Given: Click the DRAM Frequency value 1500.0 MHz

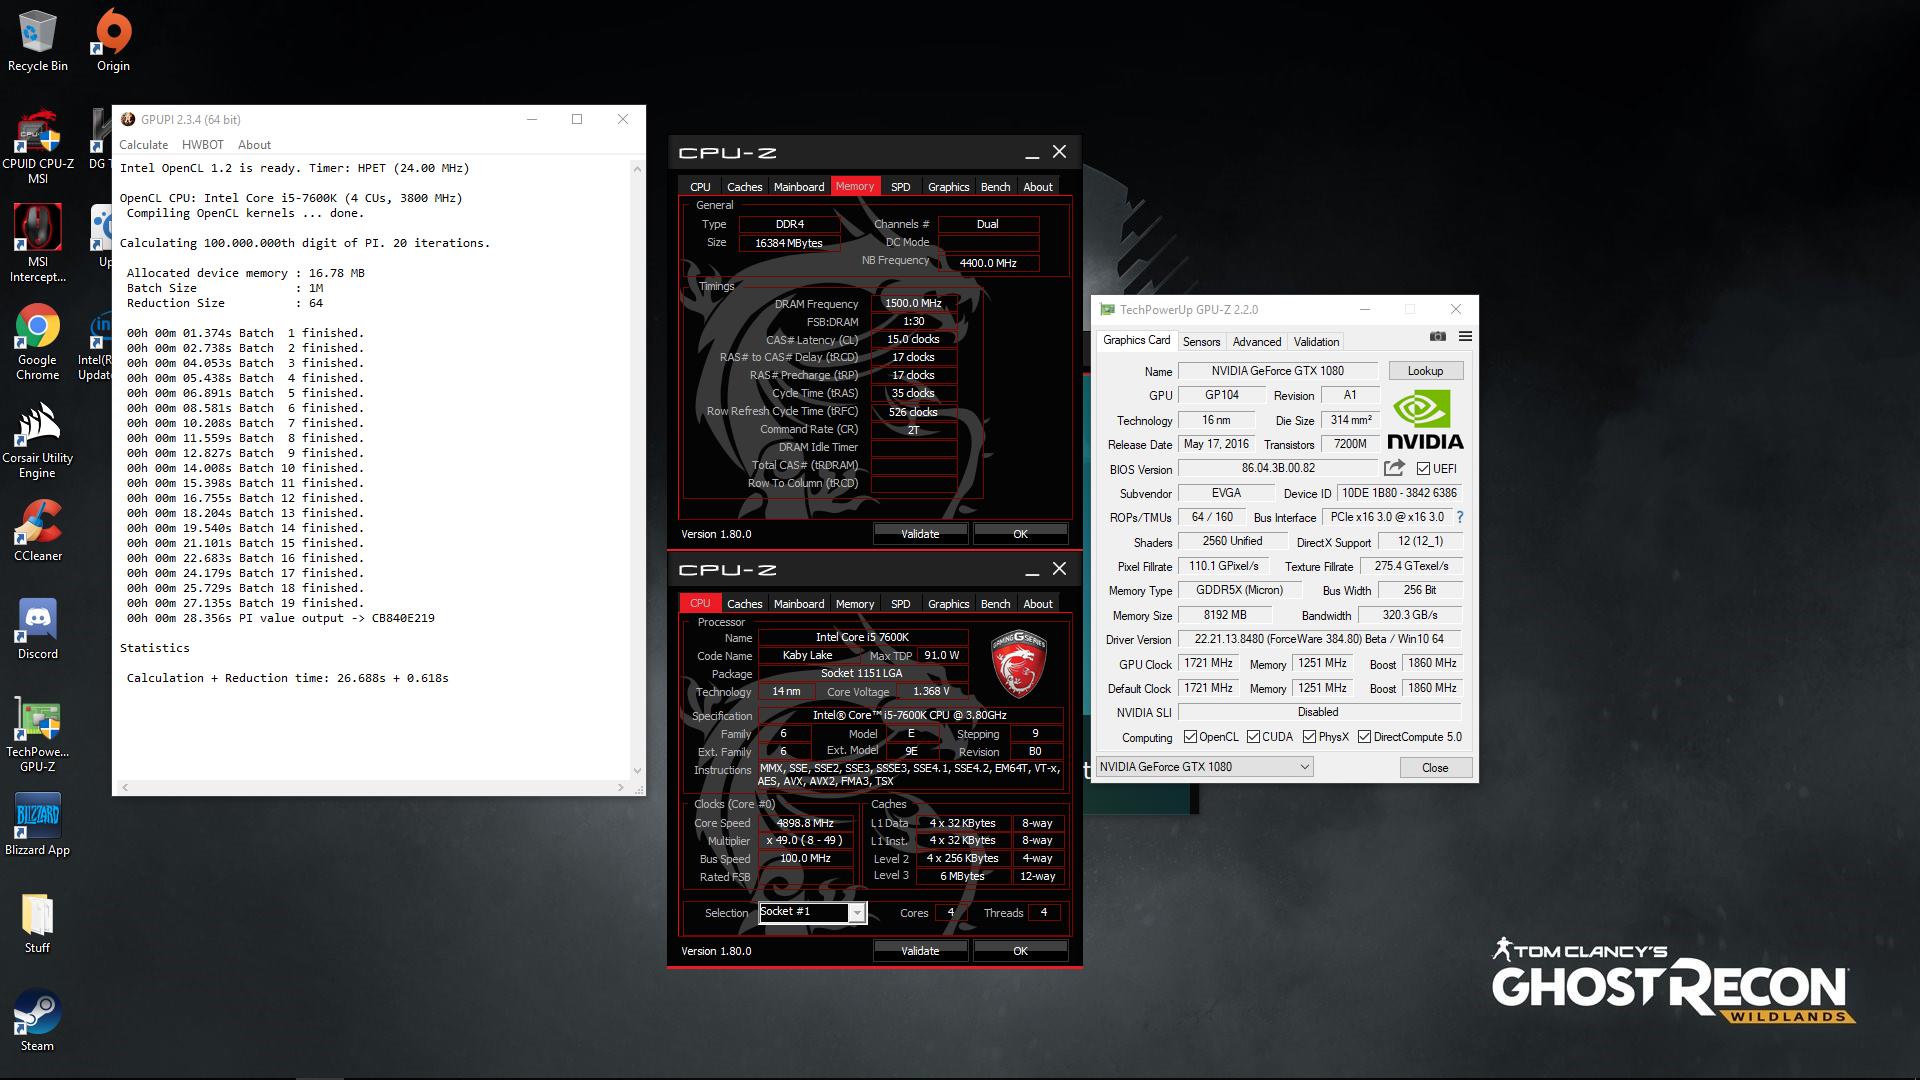Looking at the screenshot, I should point(913,303).
